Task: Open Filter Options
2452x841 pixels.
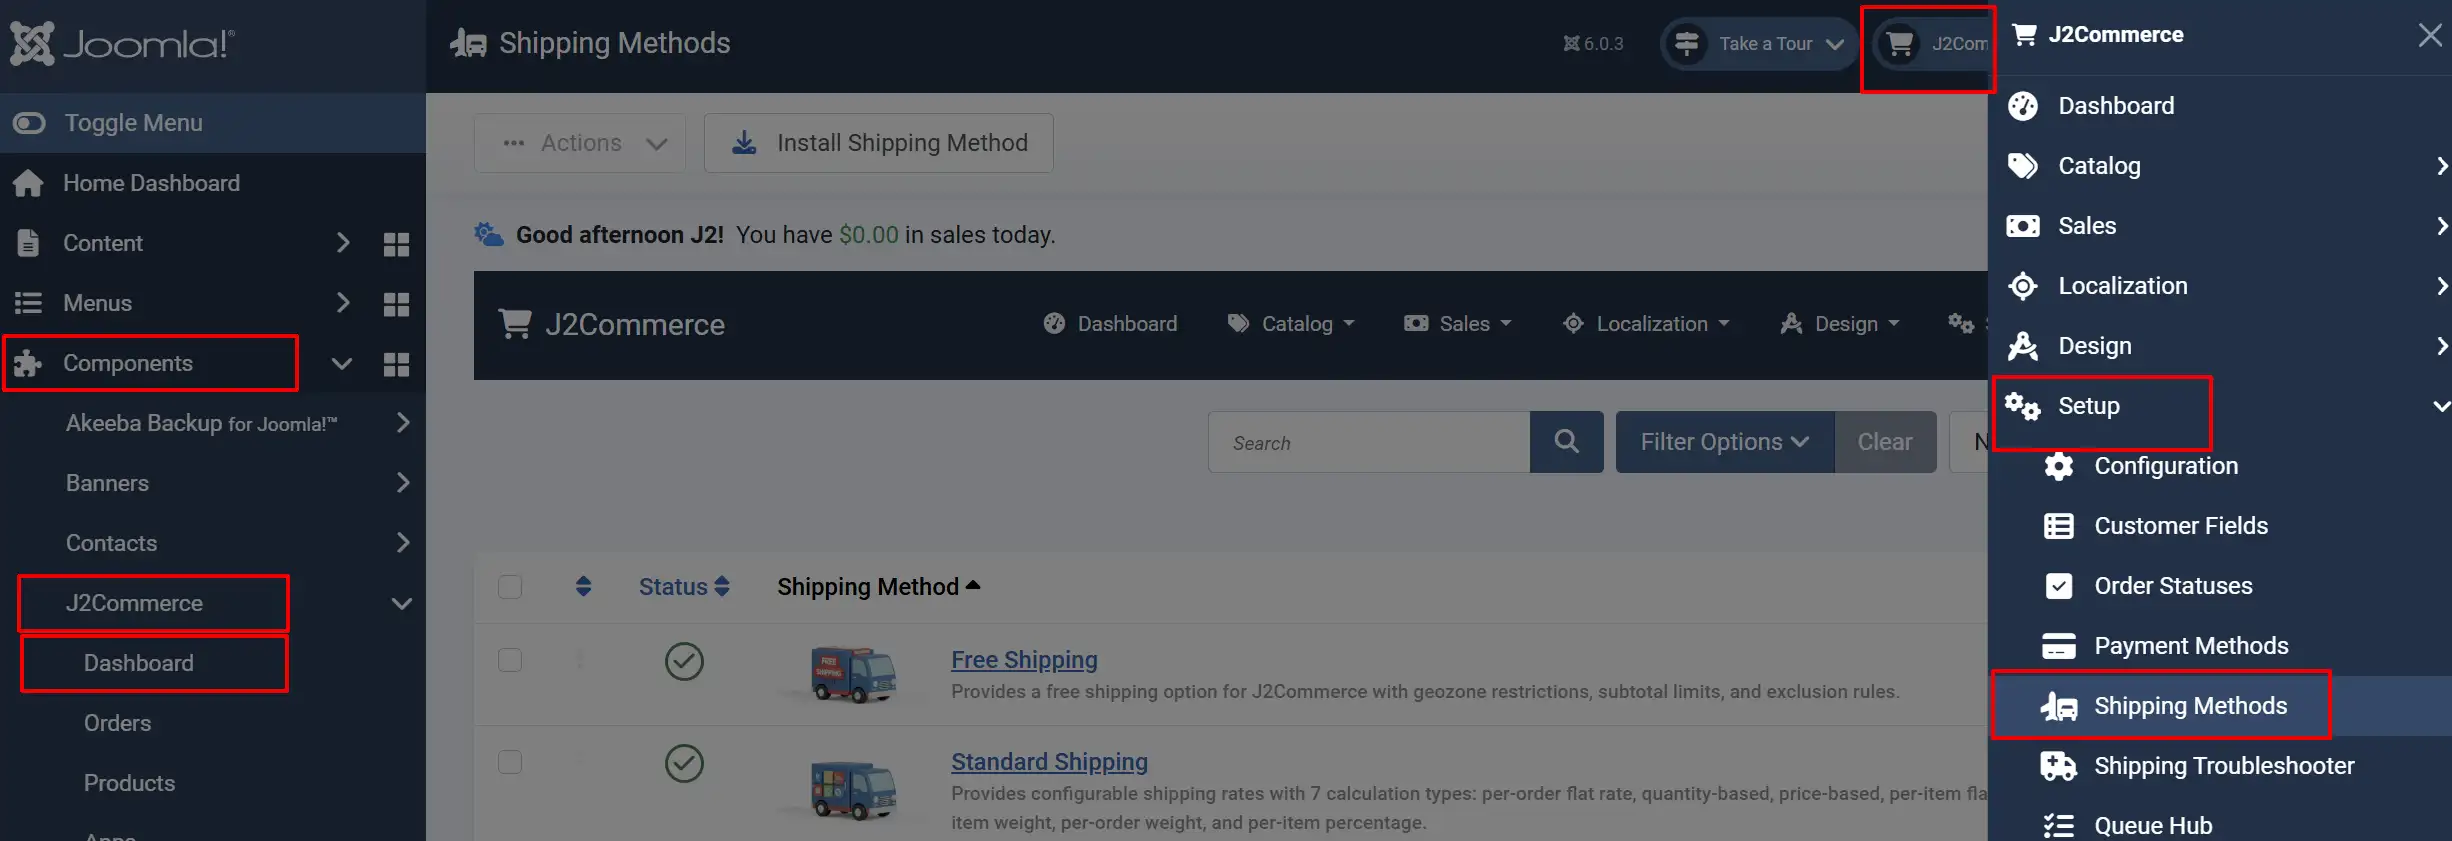Action: coord(1725,442)
